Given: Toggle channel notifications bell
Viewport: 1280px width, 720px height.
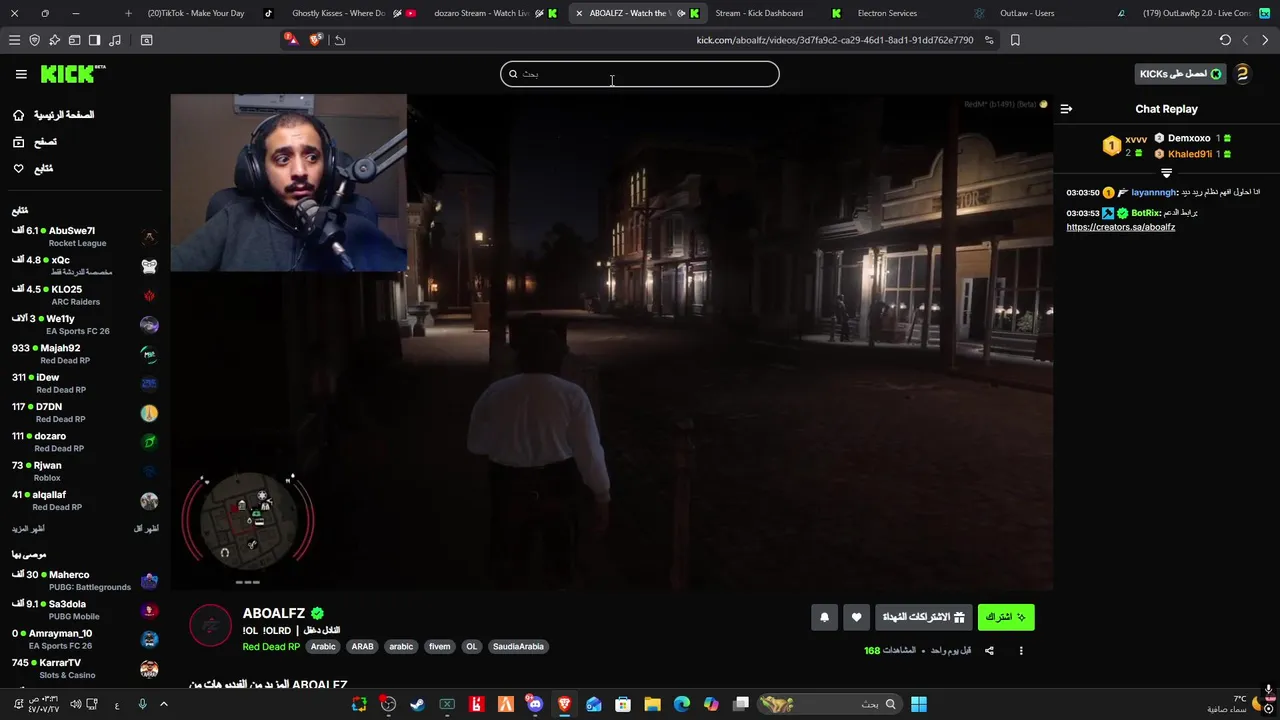Looking at the screenshot, I should (824, 617).
